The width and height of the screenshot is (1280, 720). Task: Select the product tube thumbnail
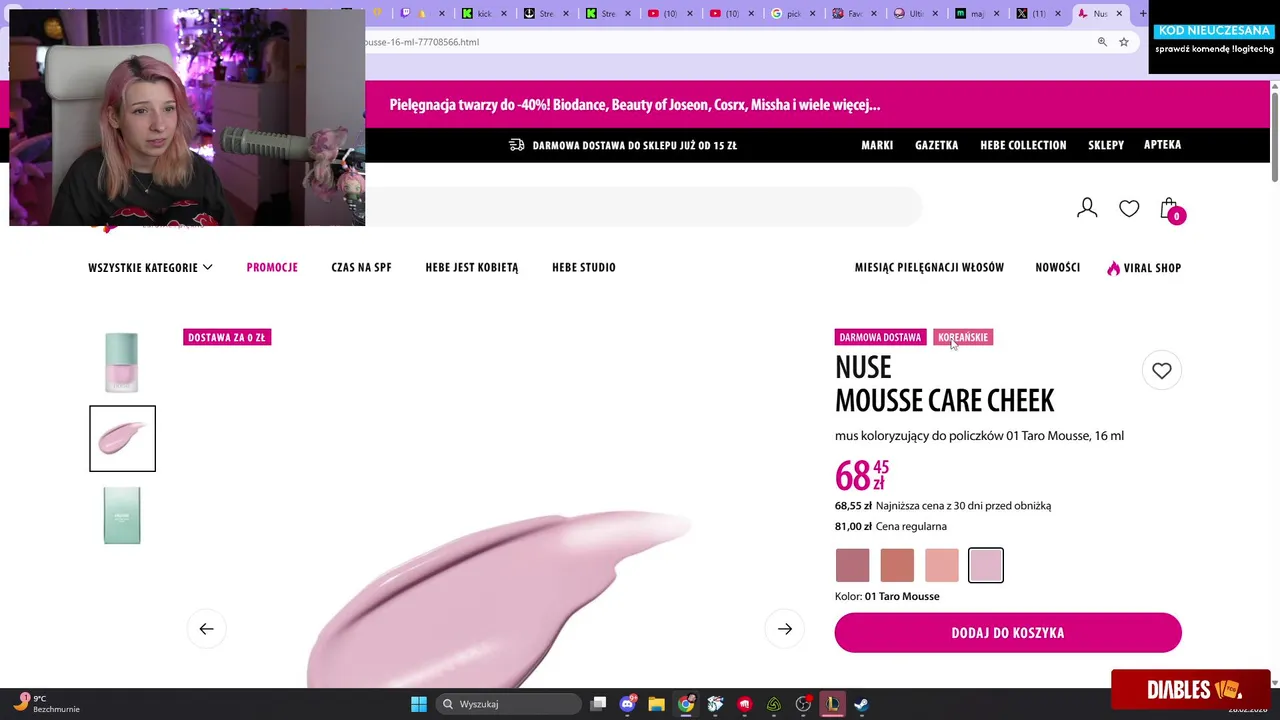[122, 362]
